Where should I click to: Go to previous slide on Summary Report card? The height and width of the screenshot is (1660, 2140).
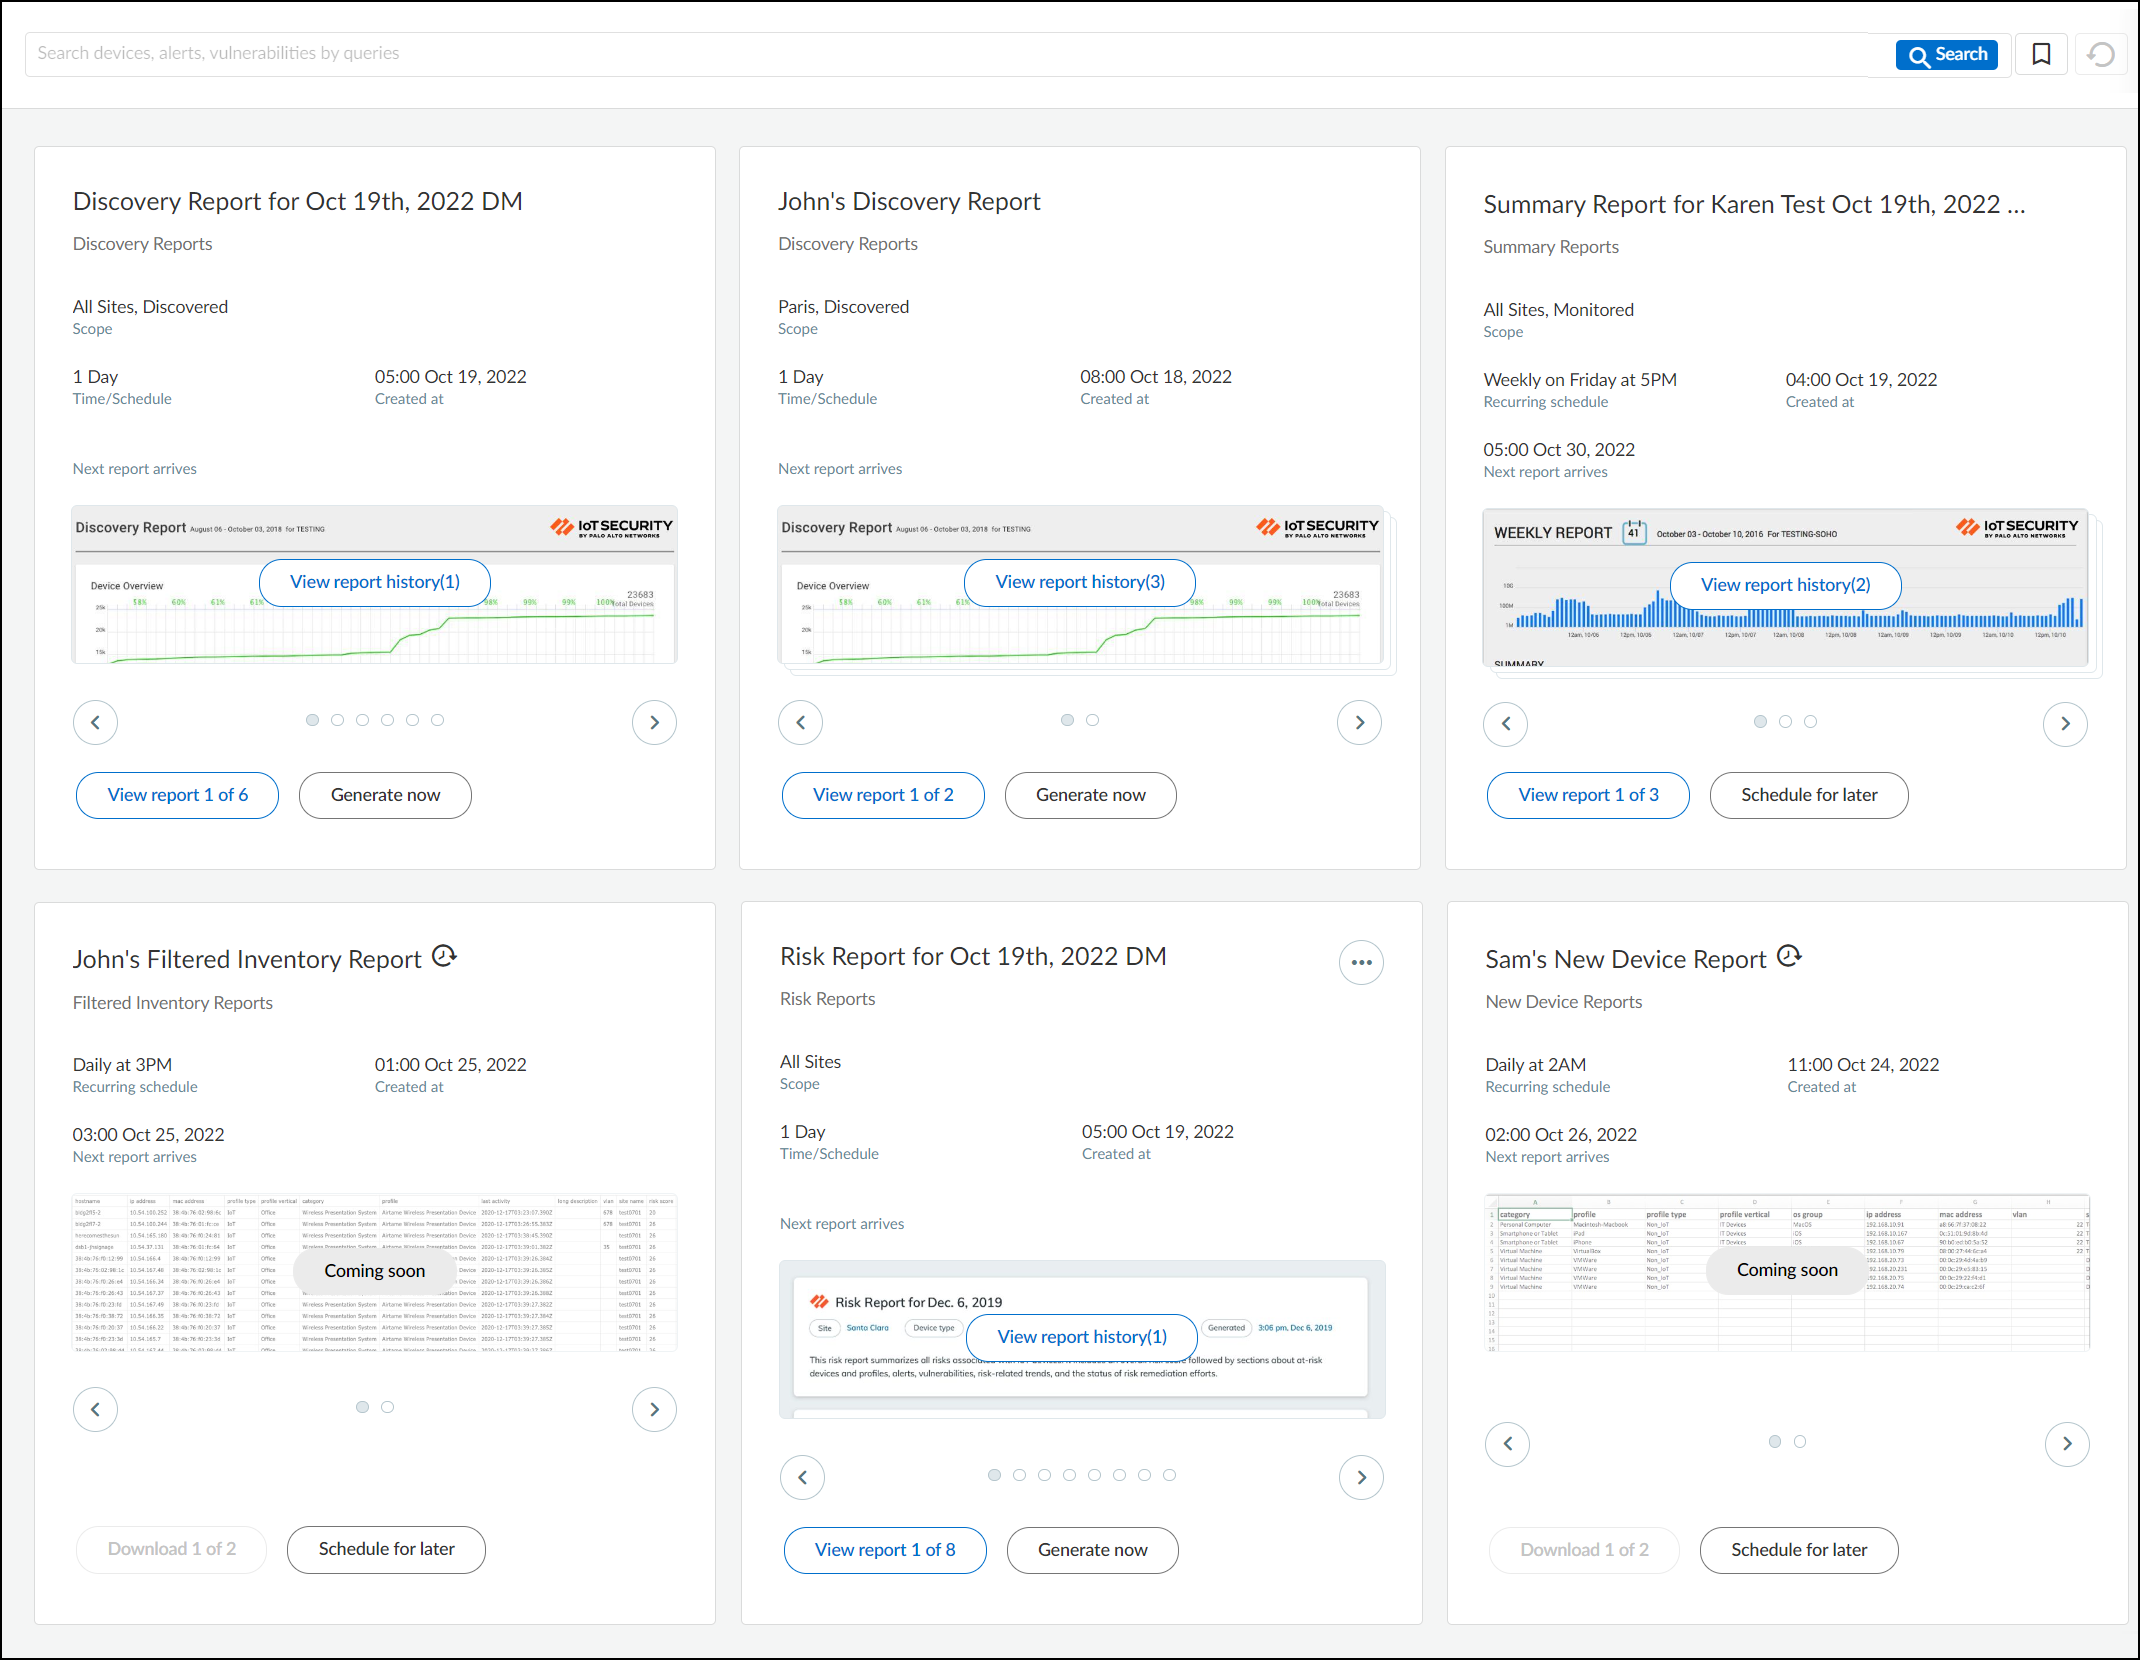point(1505,723)
